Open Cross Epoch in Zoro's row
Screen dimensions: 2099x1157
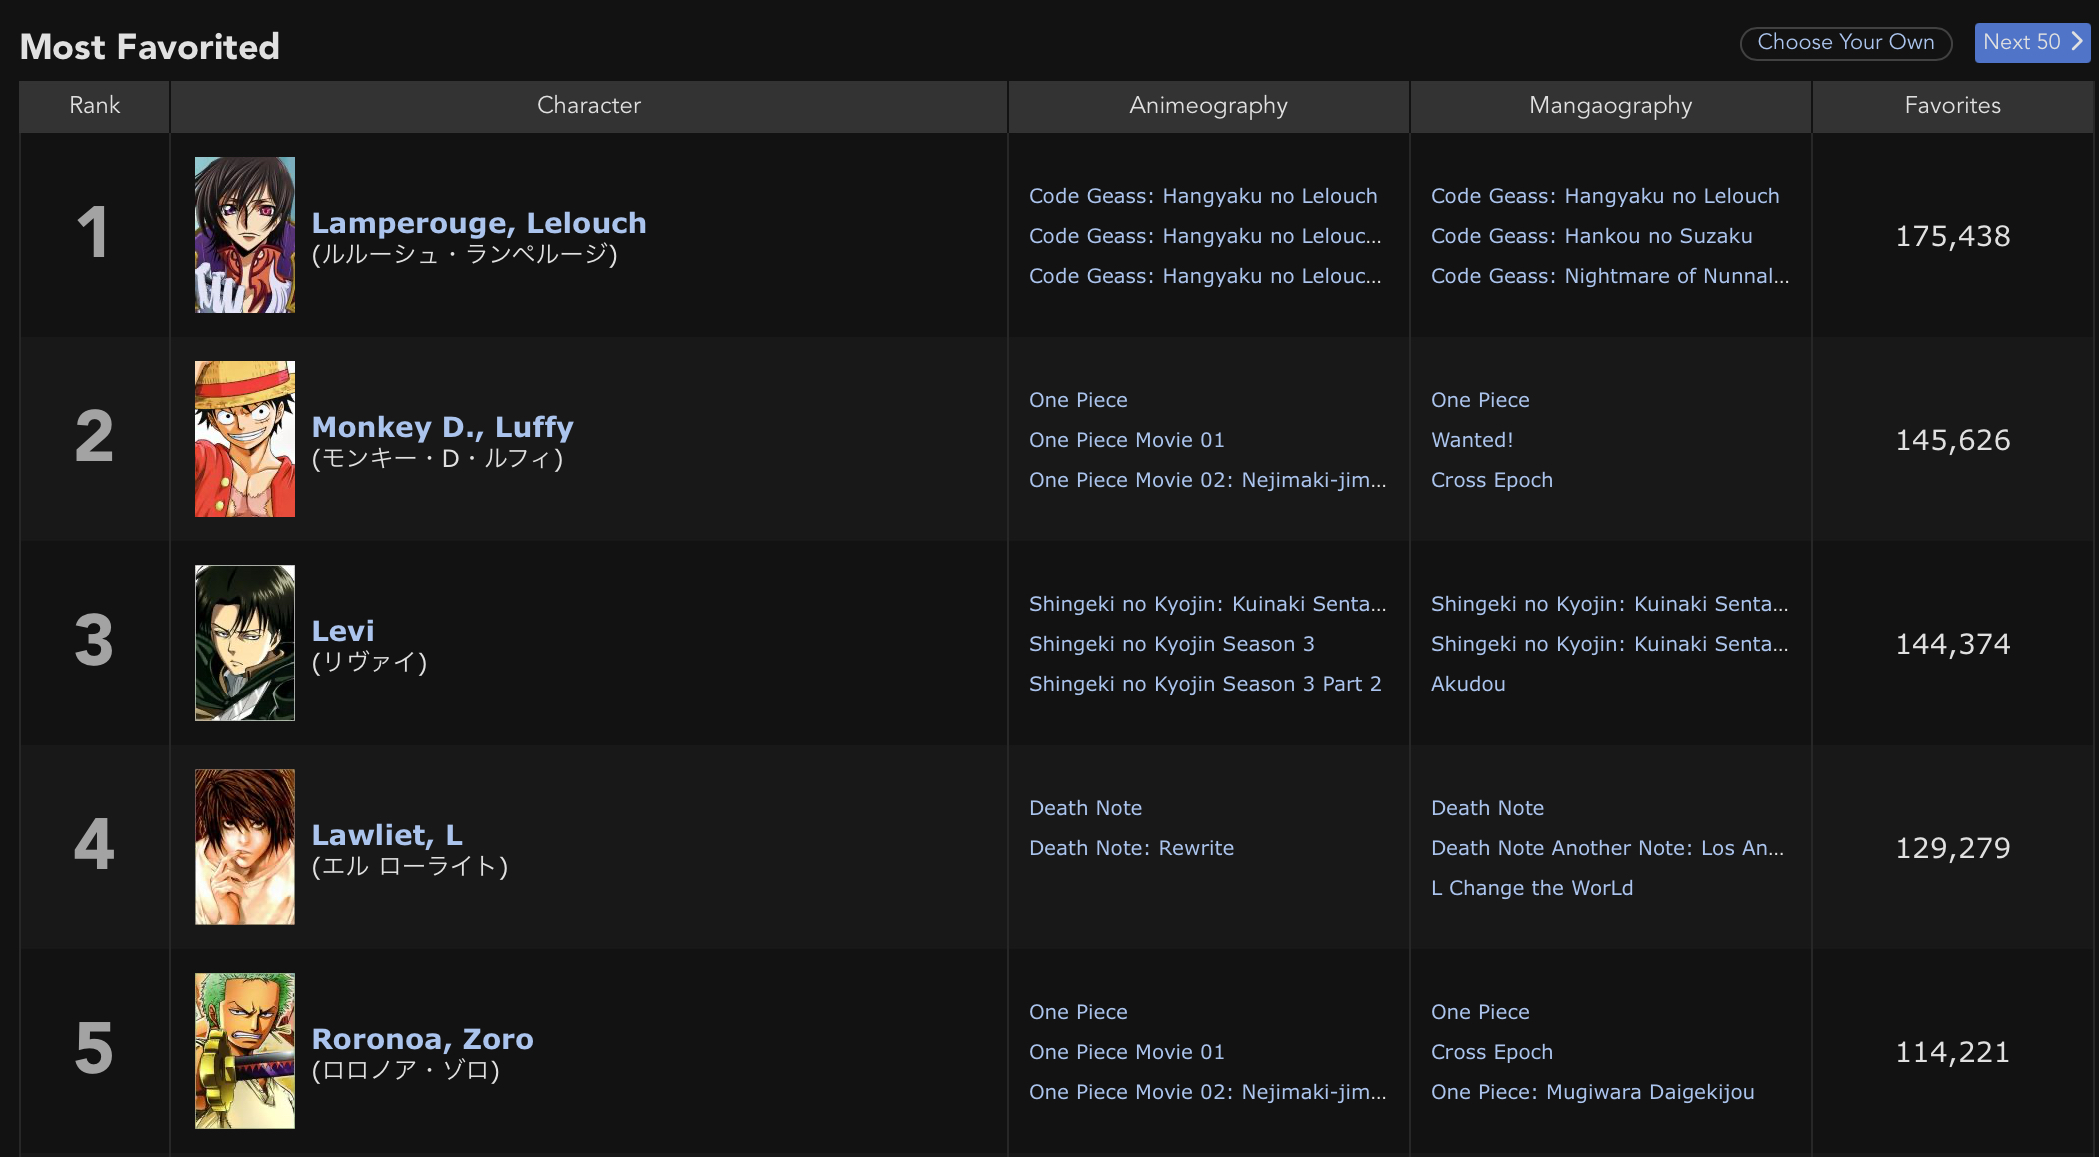click(1492, 1052)
